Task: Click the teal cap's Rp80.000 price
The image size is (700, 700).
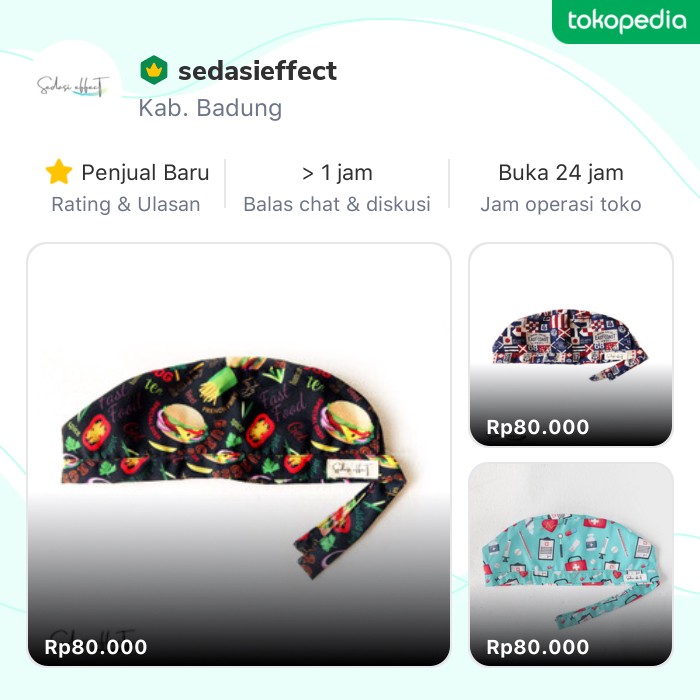Action: coord(538,647)
